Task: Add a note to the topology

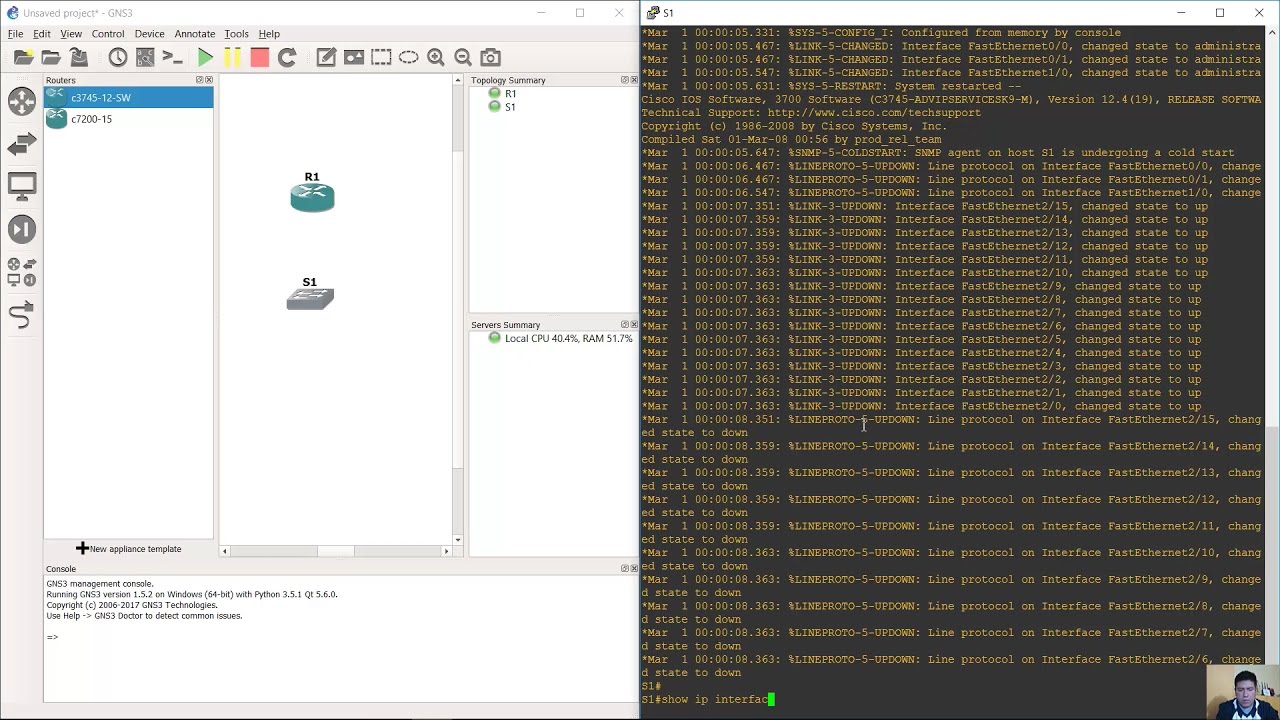Action: pos(326,58)
